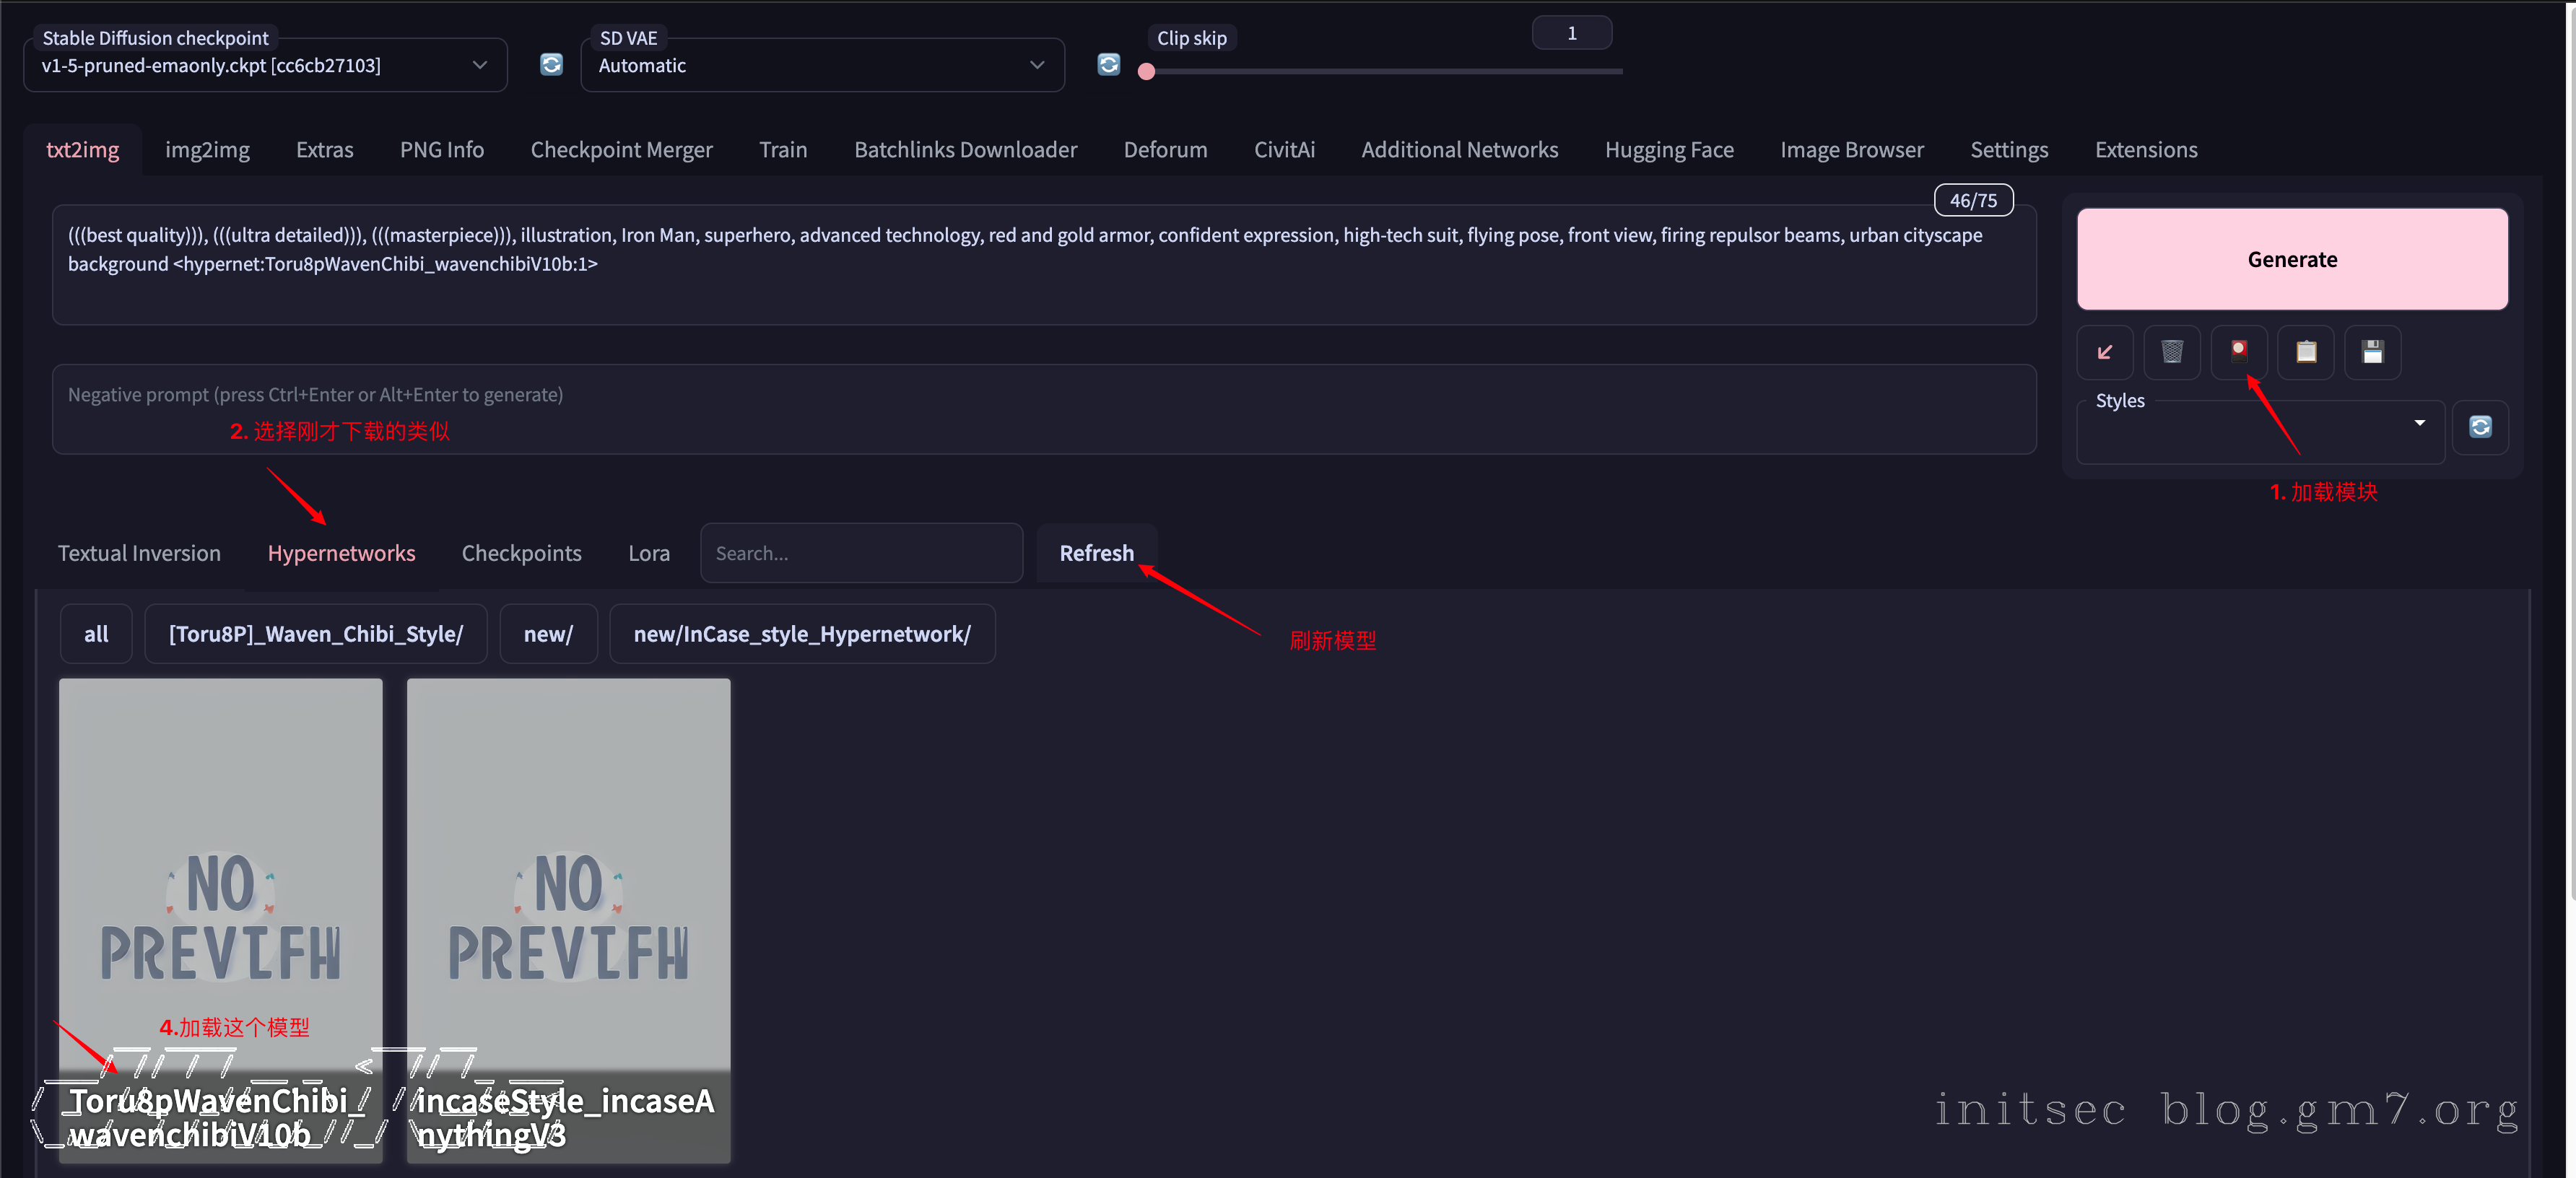Toggle the extra networks card icon
This screenshot has height=1178, width=2576.
2238,352
